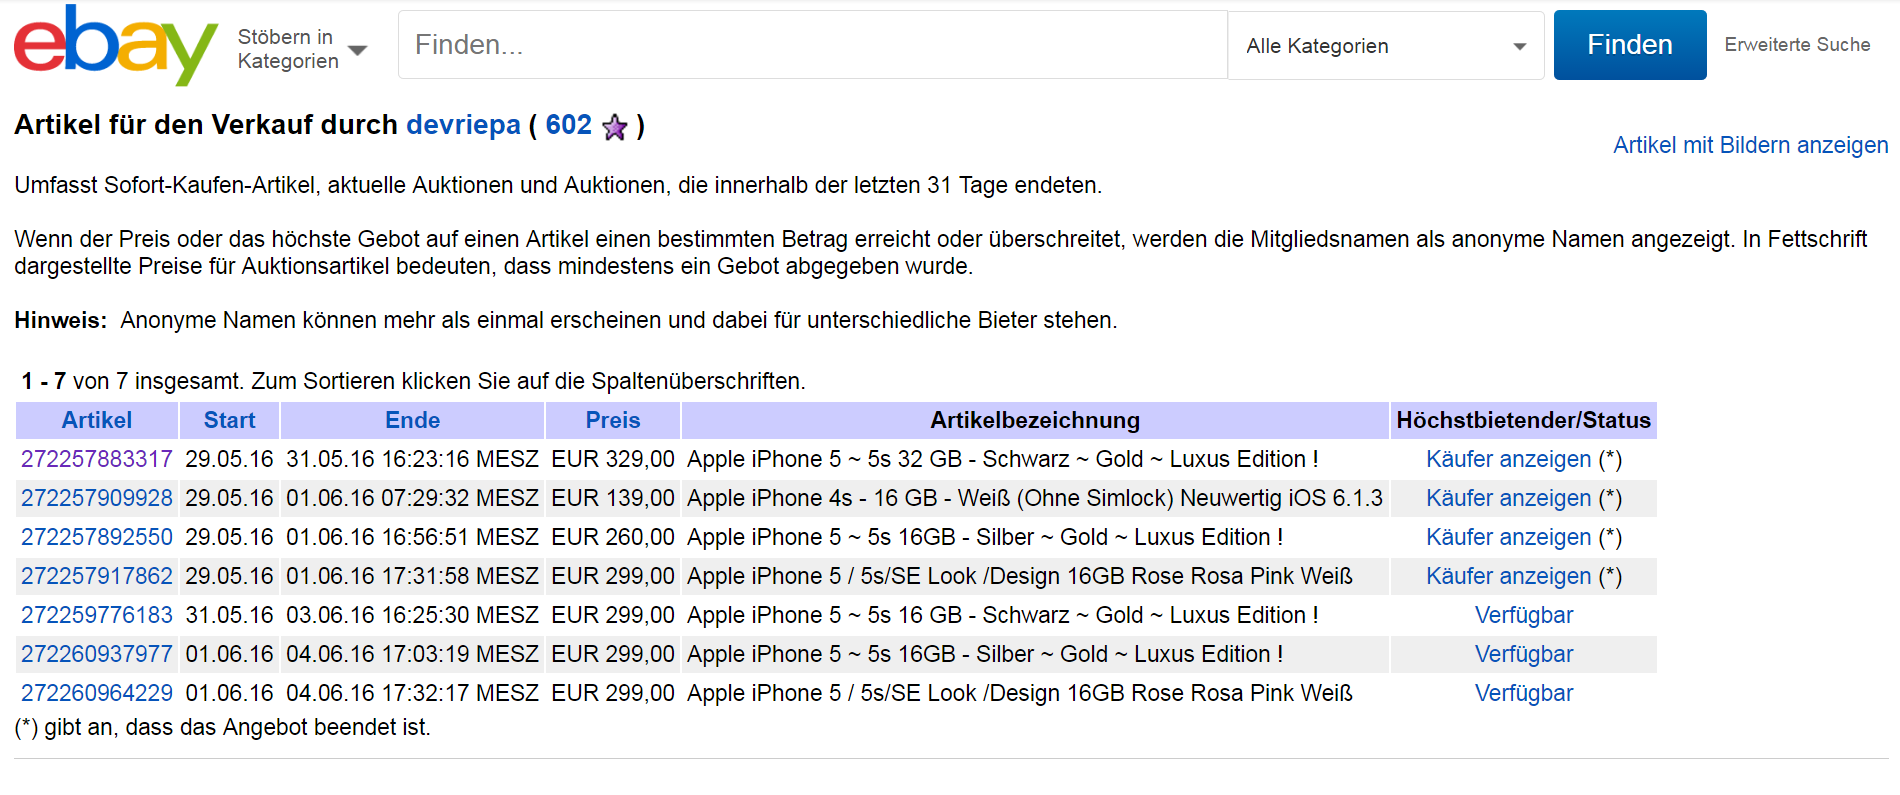Image resolution: width=1900 pixels, height=795 pixels.
Task: Select price EUR 329,00 cell
Action: click(613, 459)
